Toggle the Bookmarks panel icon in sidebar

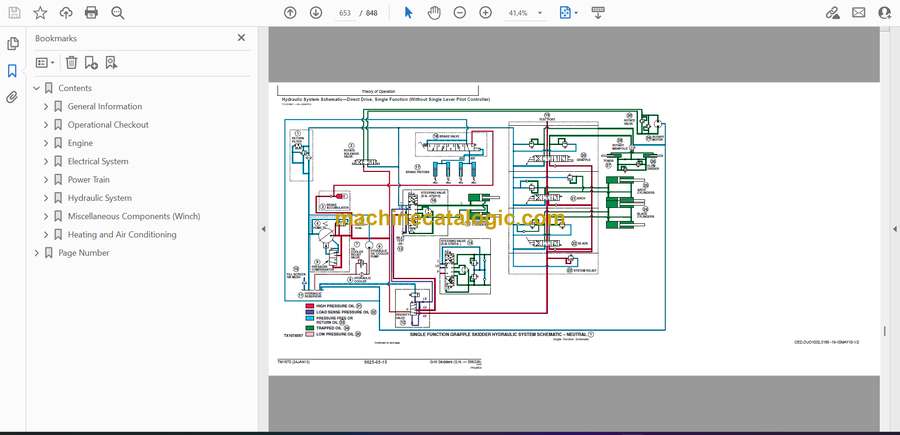pos(12,71)
